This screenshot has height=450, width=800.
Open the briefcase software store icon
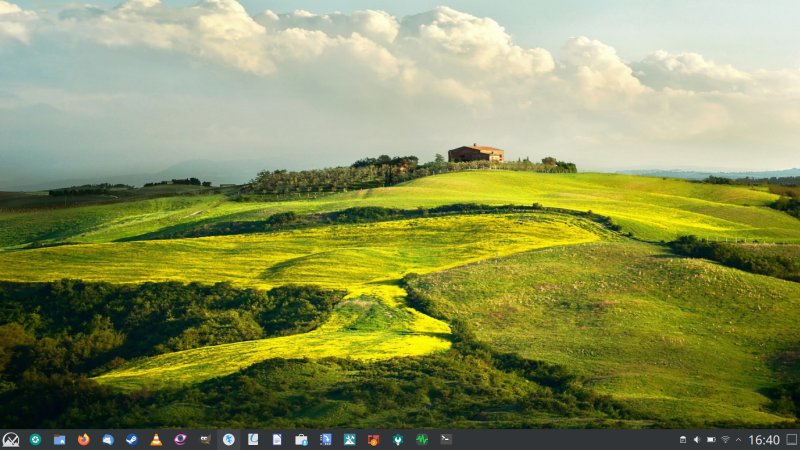pyautogui.click(x=302, y=439)
